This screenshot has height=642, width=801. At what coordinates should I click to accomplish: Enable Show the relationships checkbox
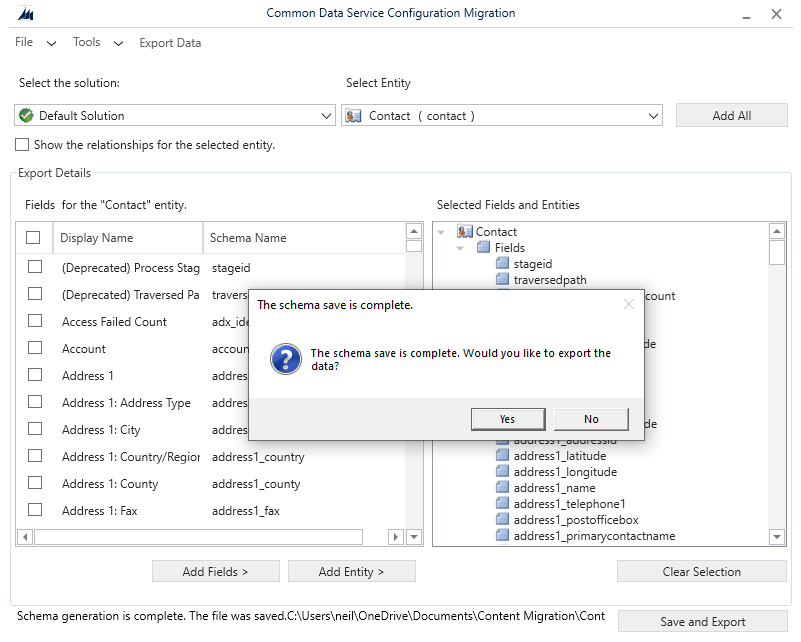[22, 145]
